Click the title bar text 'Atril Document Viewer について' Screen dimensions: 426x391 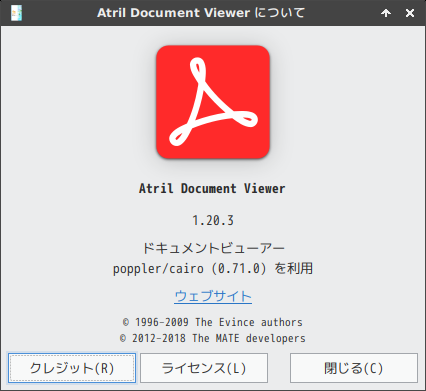click(201, 13)
